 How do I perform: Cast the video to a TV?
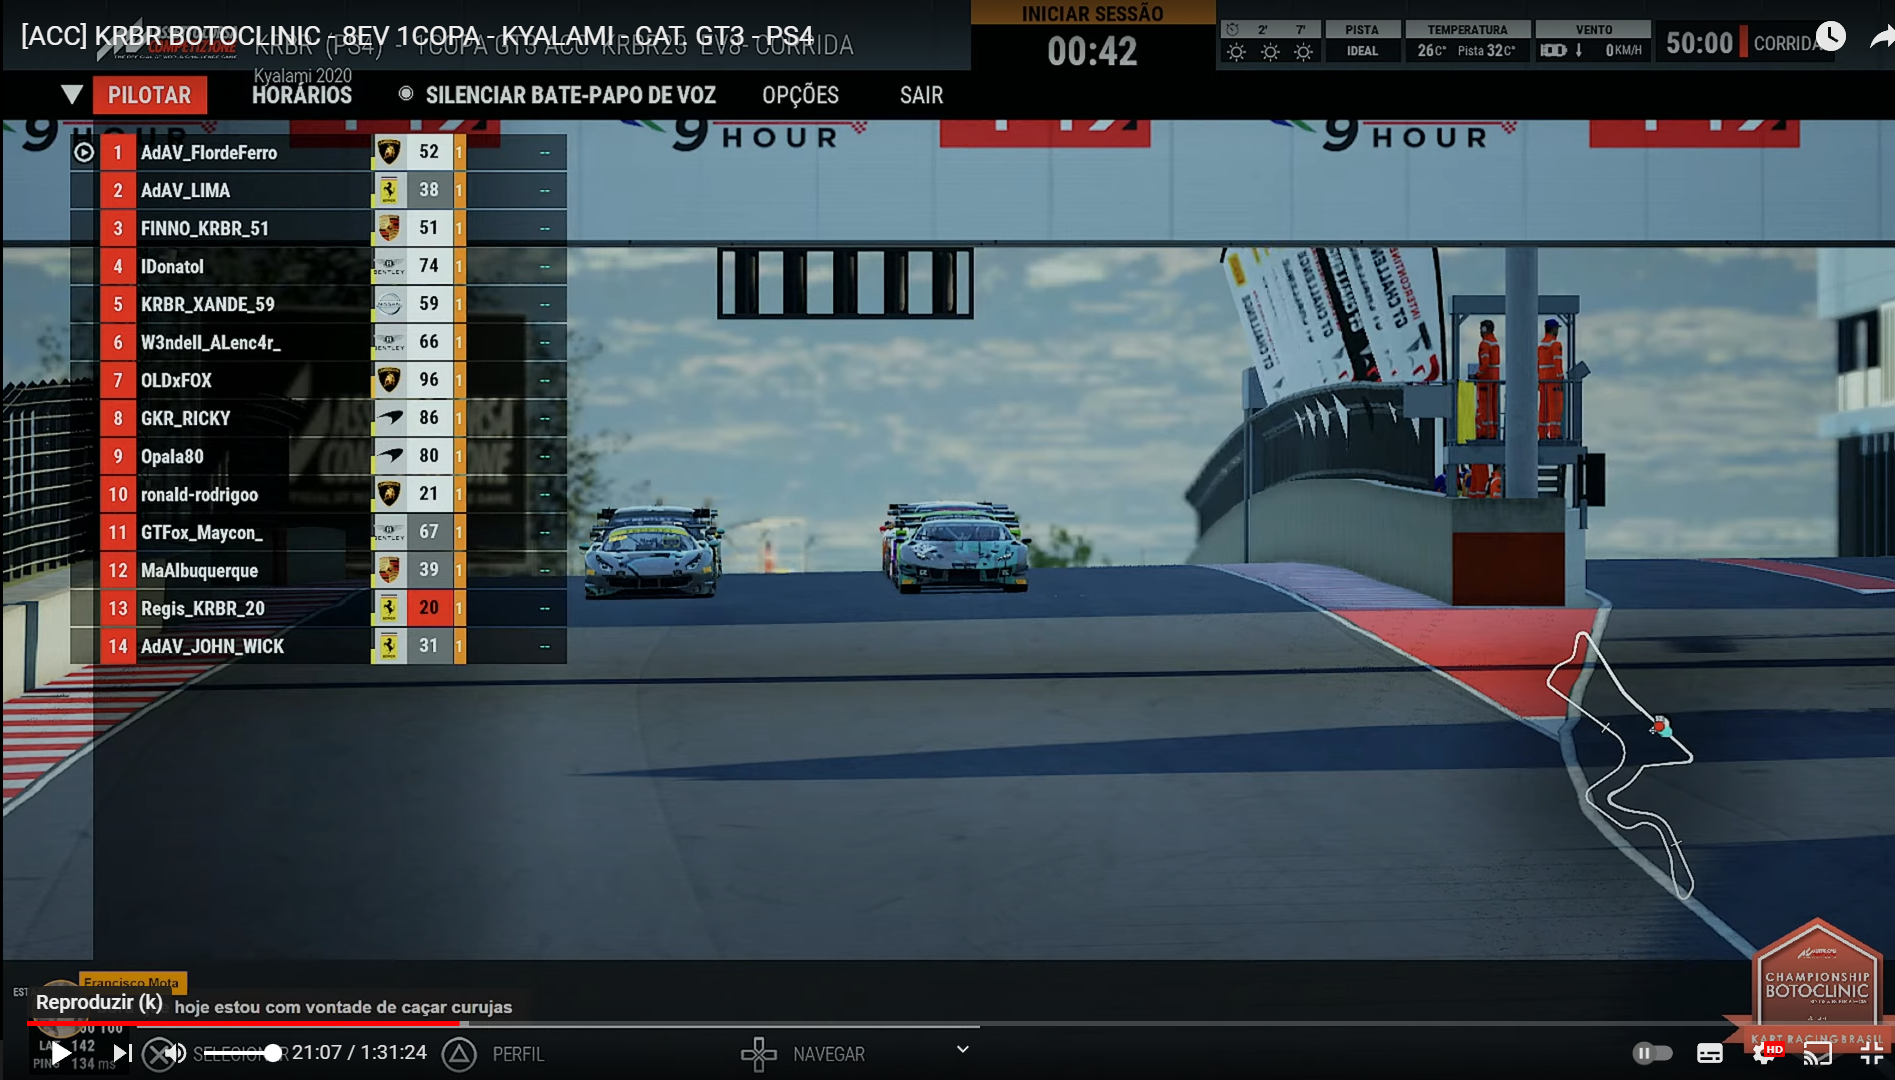pyautogui.click(x=1818, y=1053)
